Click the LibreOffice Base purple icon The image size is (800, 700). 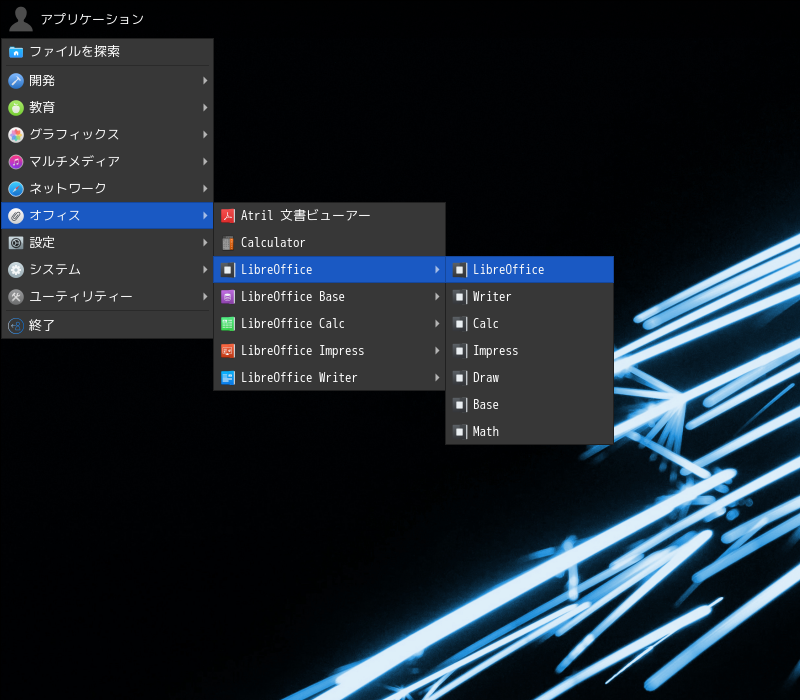pyautogui.click(x=228, y=297)
